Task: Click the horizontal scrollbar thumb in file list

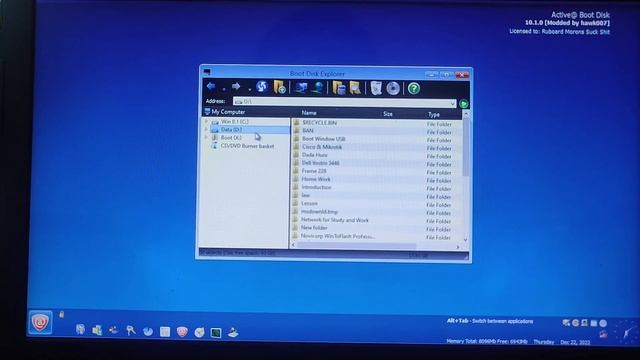Action: (x=356, y=246)
